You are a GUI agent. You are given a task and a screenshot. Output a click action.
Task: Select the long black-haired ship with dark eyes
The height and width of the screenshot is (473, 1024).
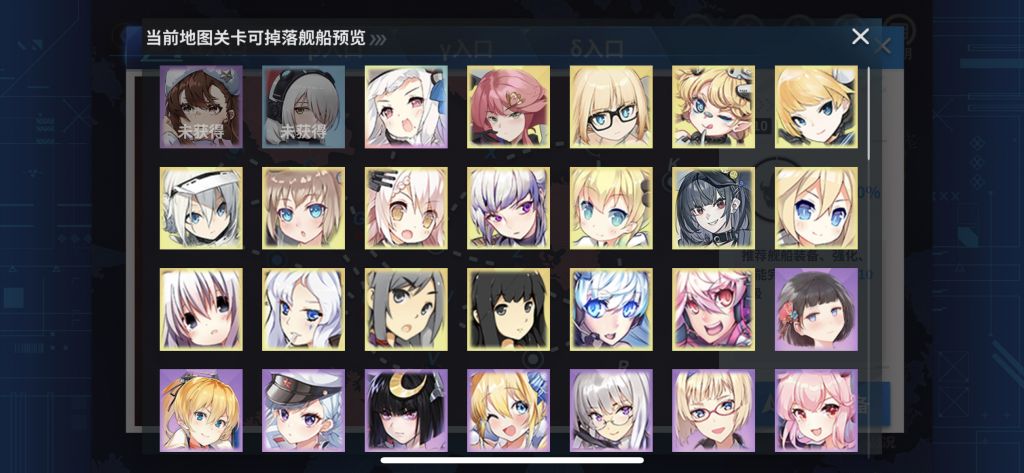click(x=508, y=309)
